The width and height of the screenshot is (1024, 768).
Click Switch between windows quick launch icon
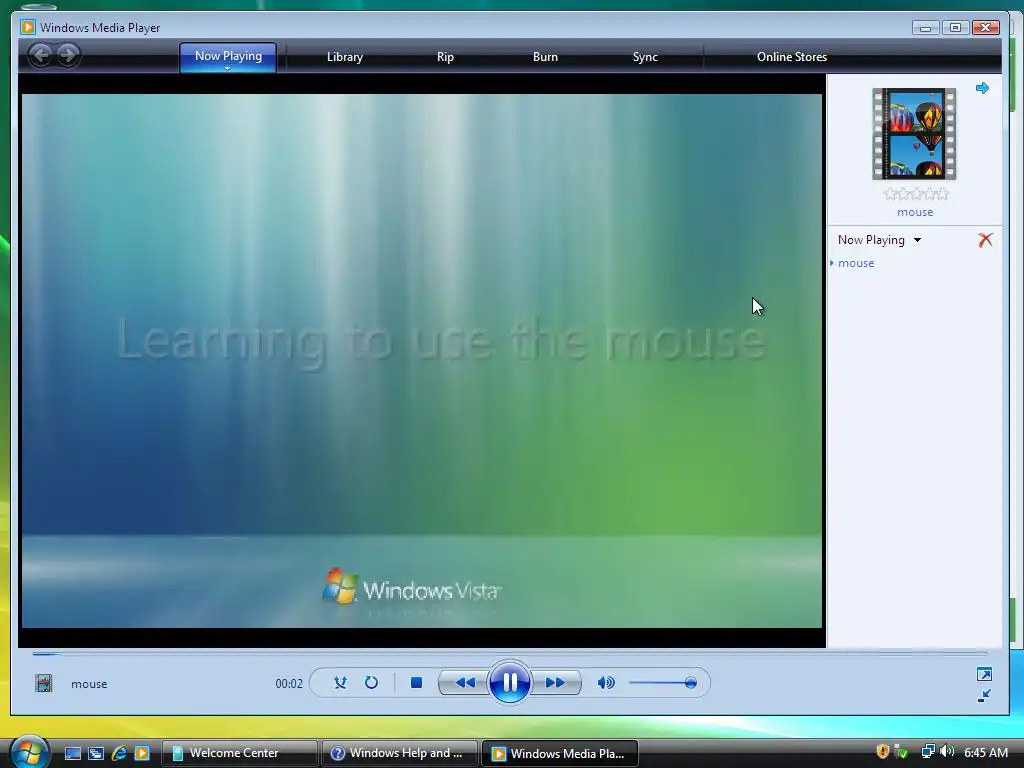click(x=96, y=753)
